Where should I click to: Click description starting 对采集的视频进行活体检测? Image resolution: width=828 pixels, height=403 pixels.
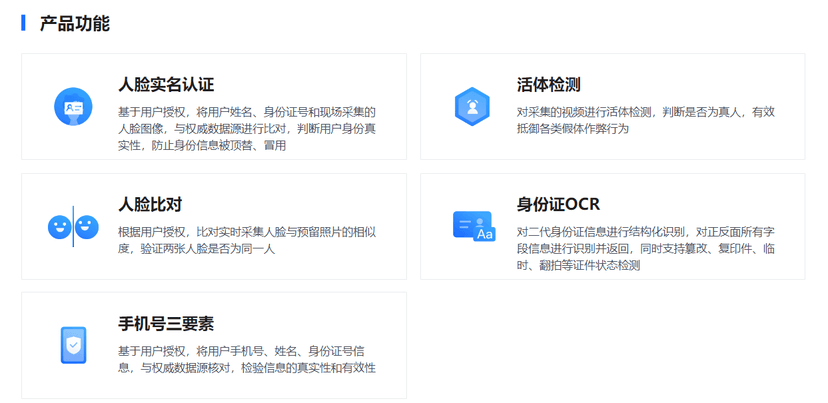pyautogui.click(x=645, y=120)
